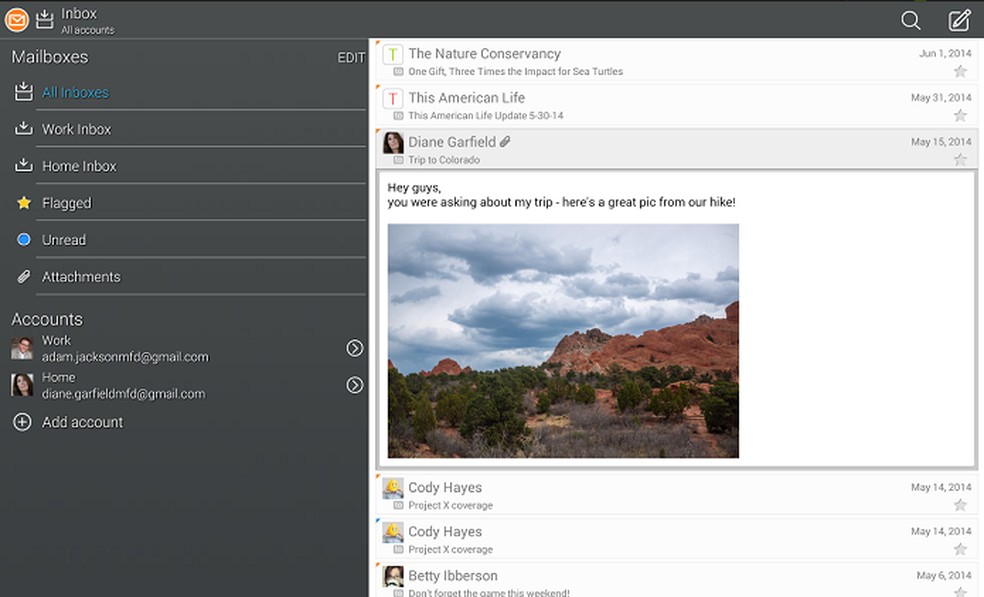The width and height of the screenshot is (984, 597).
Task: Click the Trip to Colorado subject line
Action: click(x=444, y=160)
